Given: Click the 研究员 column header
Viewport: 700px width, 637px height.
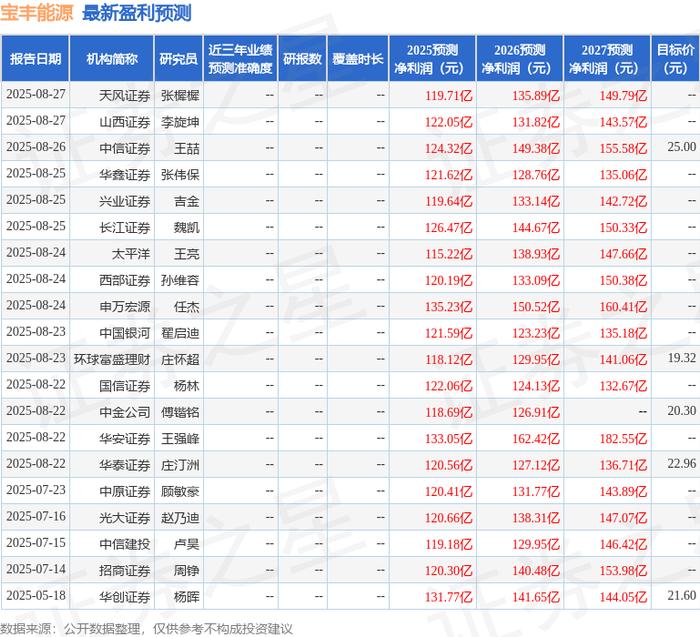Looking at the screenshot, I should (179, 58).
